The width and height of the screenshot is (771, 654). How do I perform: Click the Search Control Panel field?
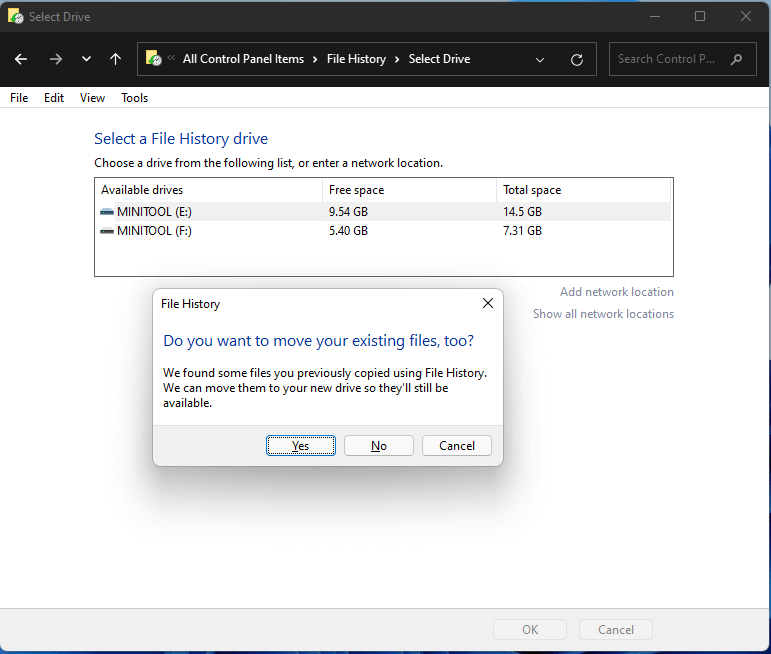click(x=682, y=59)
